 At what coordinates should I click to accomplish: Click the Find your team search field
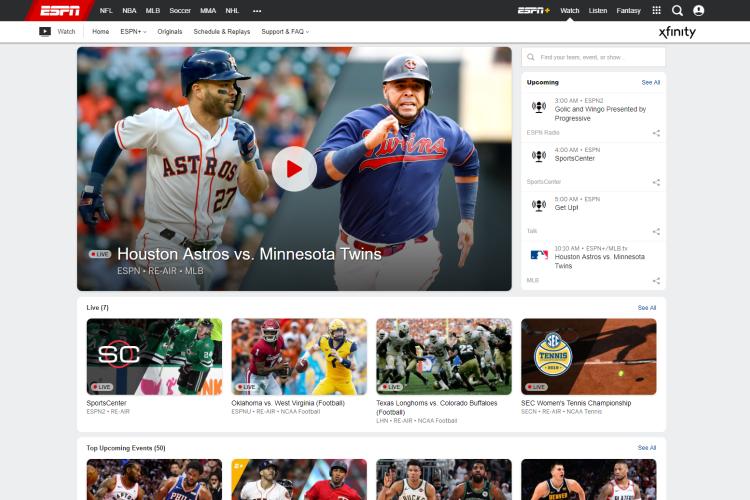[x=593, y=57]
